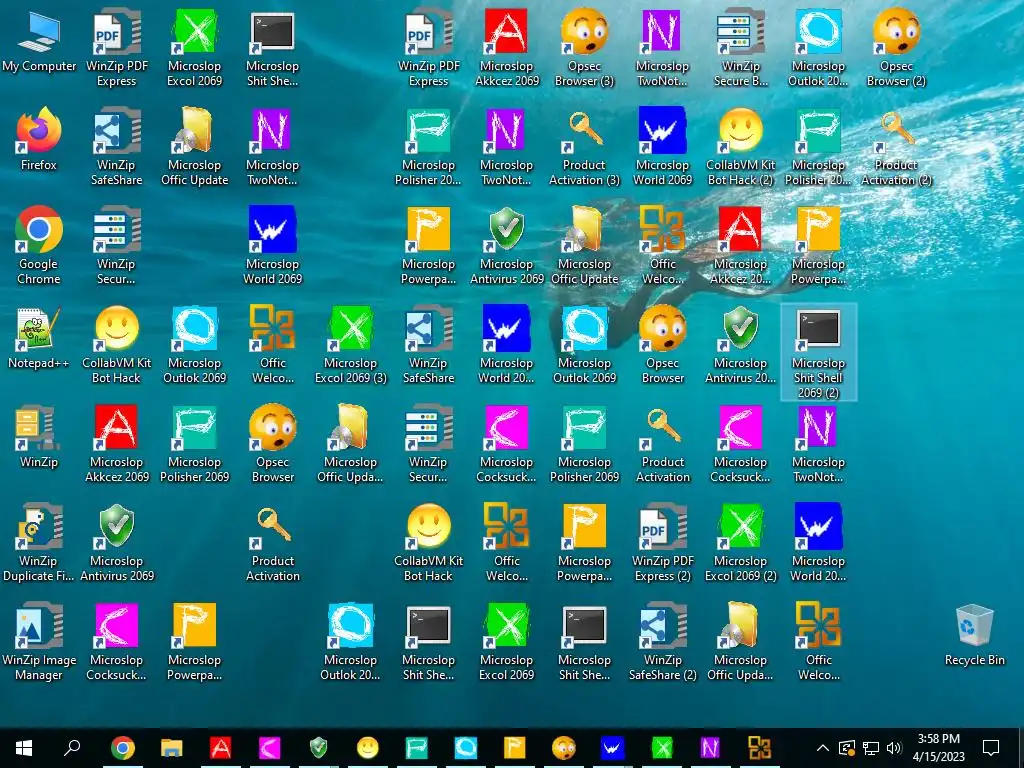This screenshot has width=1024, height=768.
Task: Click highlighted Microslop Shit Shell 2069 (2) icon
Action: (x=818, y=351)
